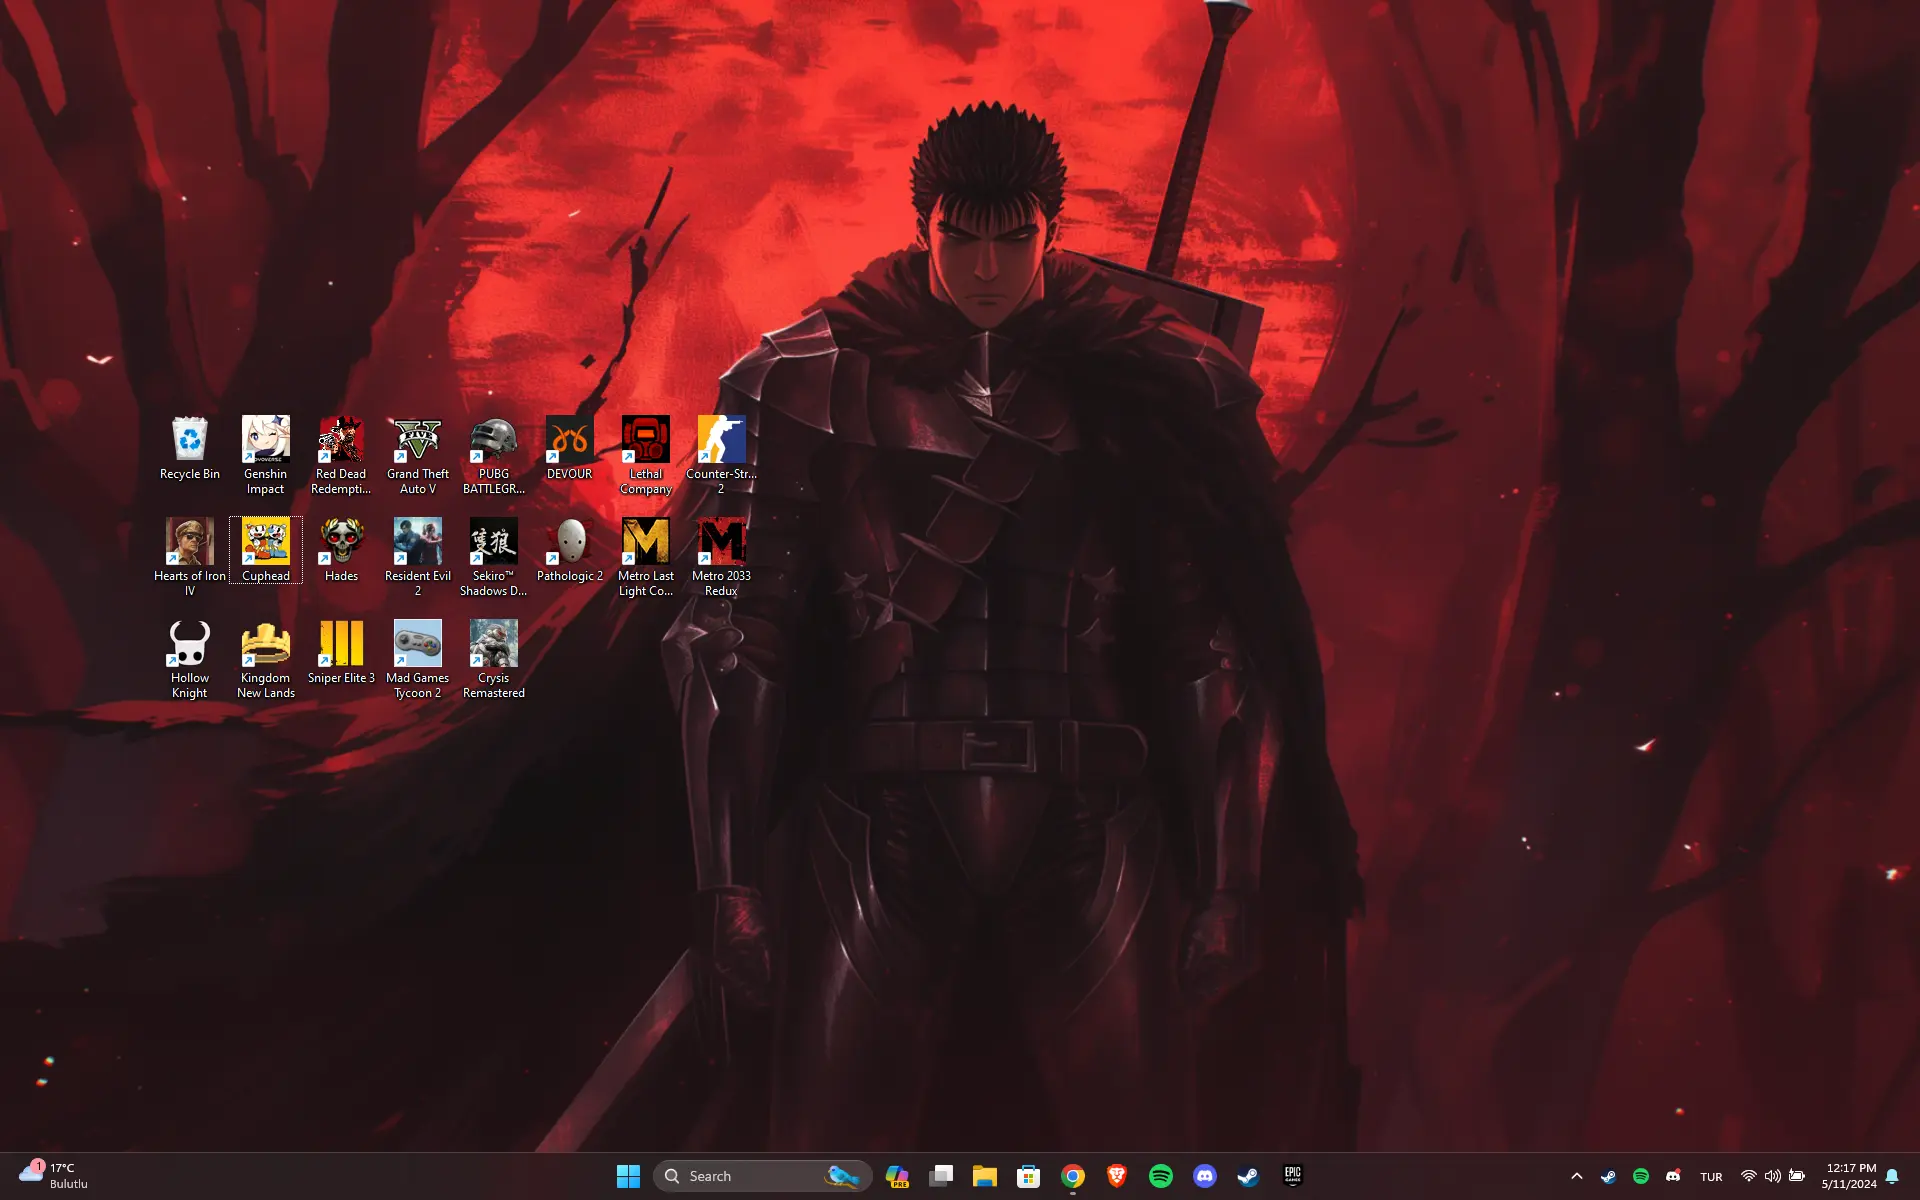Open the notification bell
This screenshot has height=1200, width=1920.
pyautogui.click(x=1892, y=1176)
